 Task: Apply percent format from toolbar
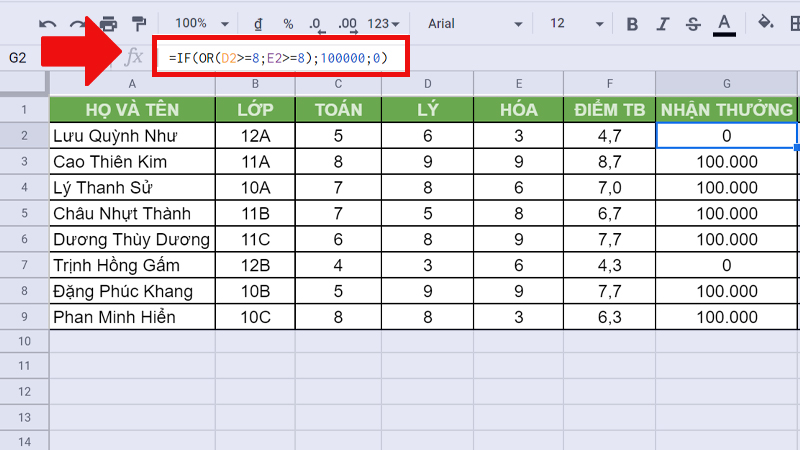pos(288,23)
